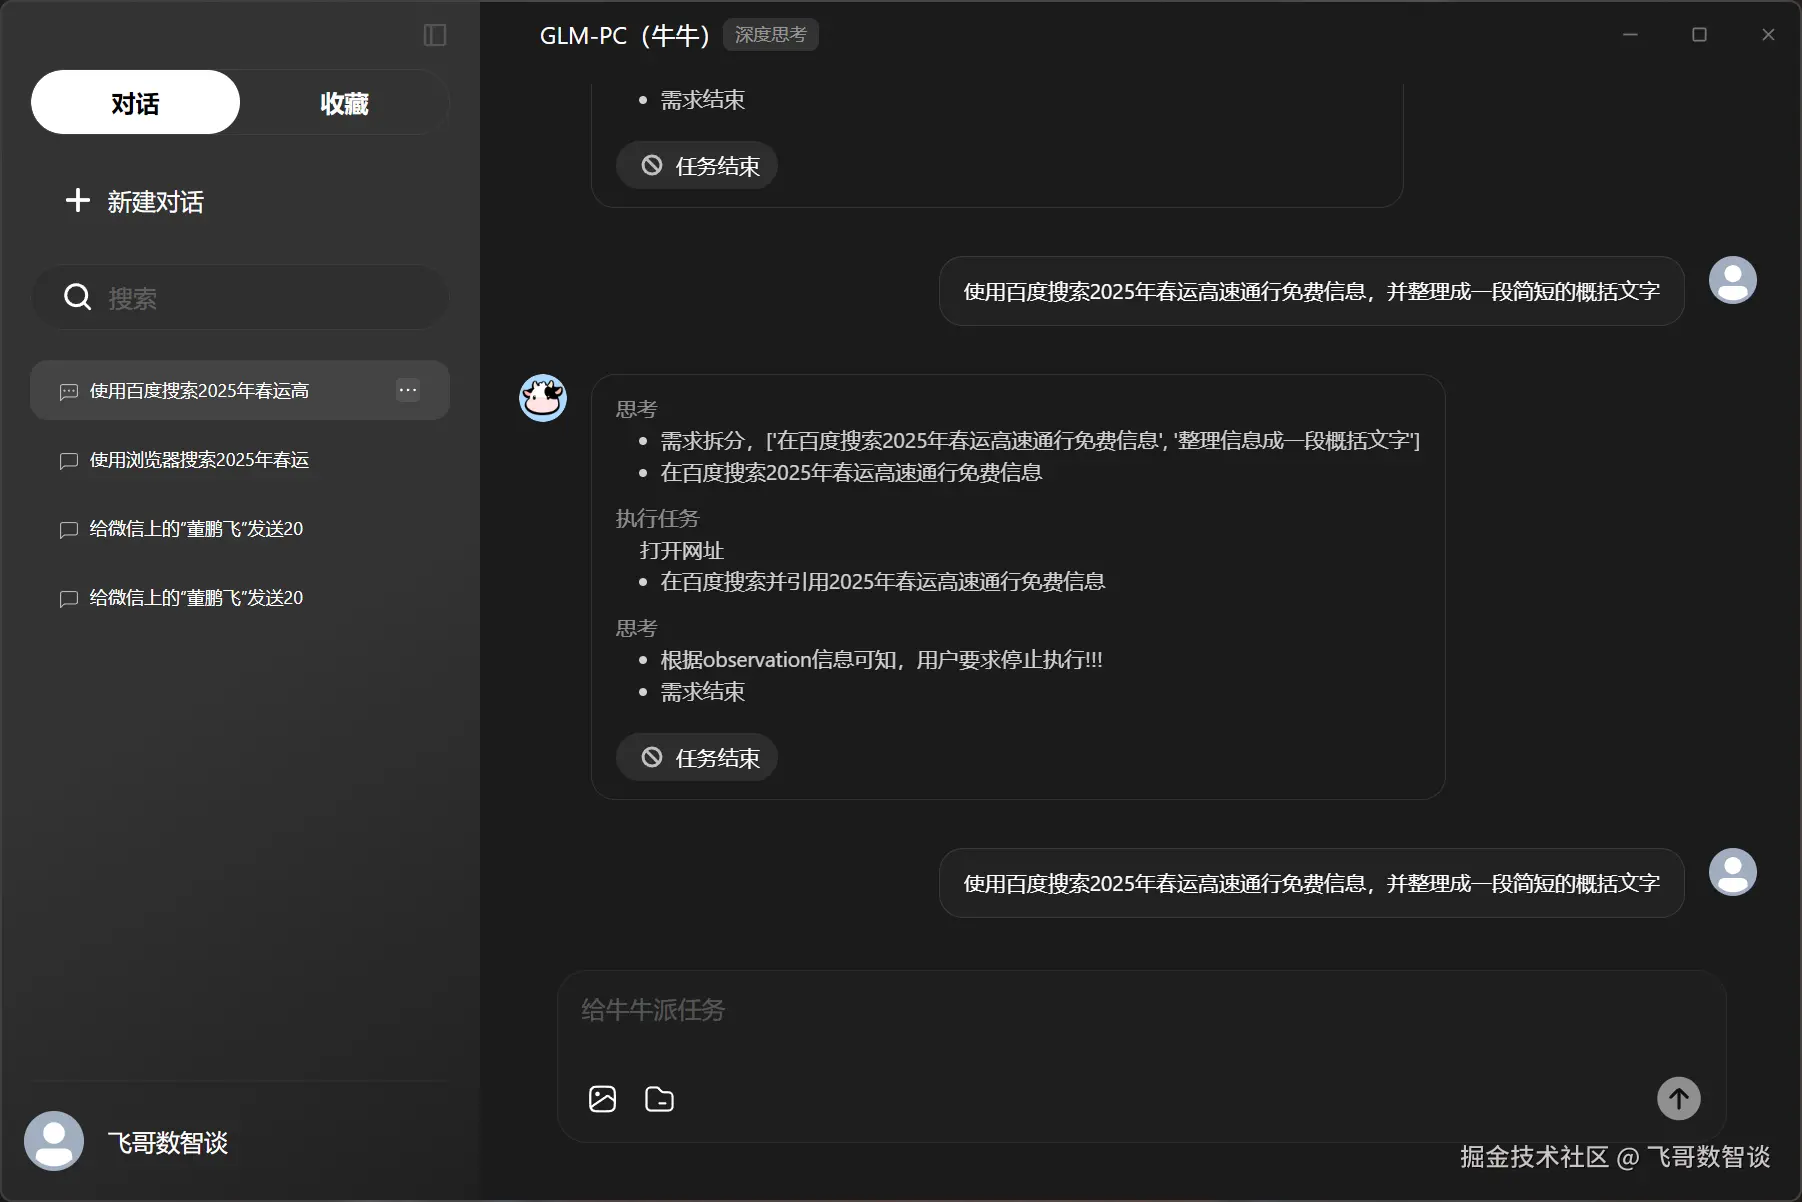Click the bullet 在百度搜索并引用2025年春运高速通行免费信息
This screenshot has height=1202, width=1802.
coord(883,582)
